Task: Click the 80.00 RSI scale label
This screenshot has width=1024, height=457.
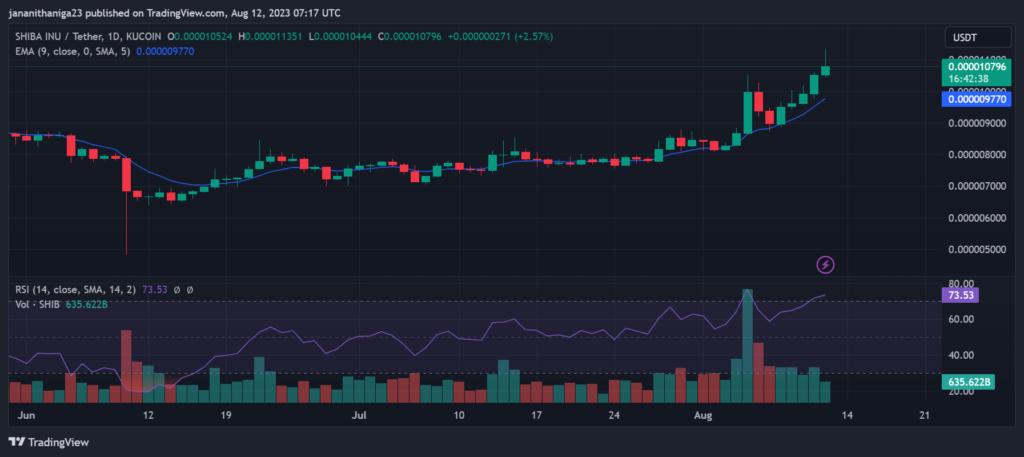Action: point(962,284)
